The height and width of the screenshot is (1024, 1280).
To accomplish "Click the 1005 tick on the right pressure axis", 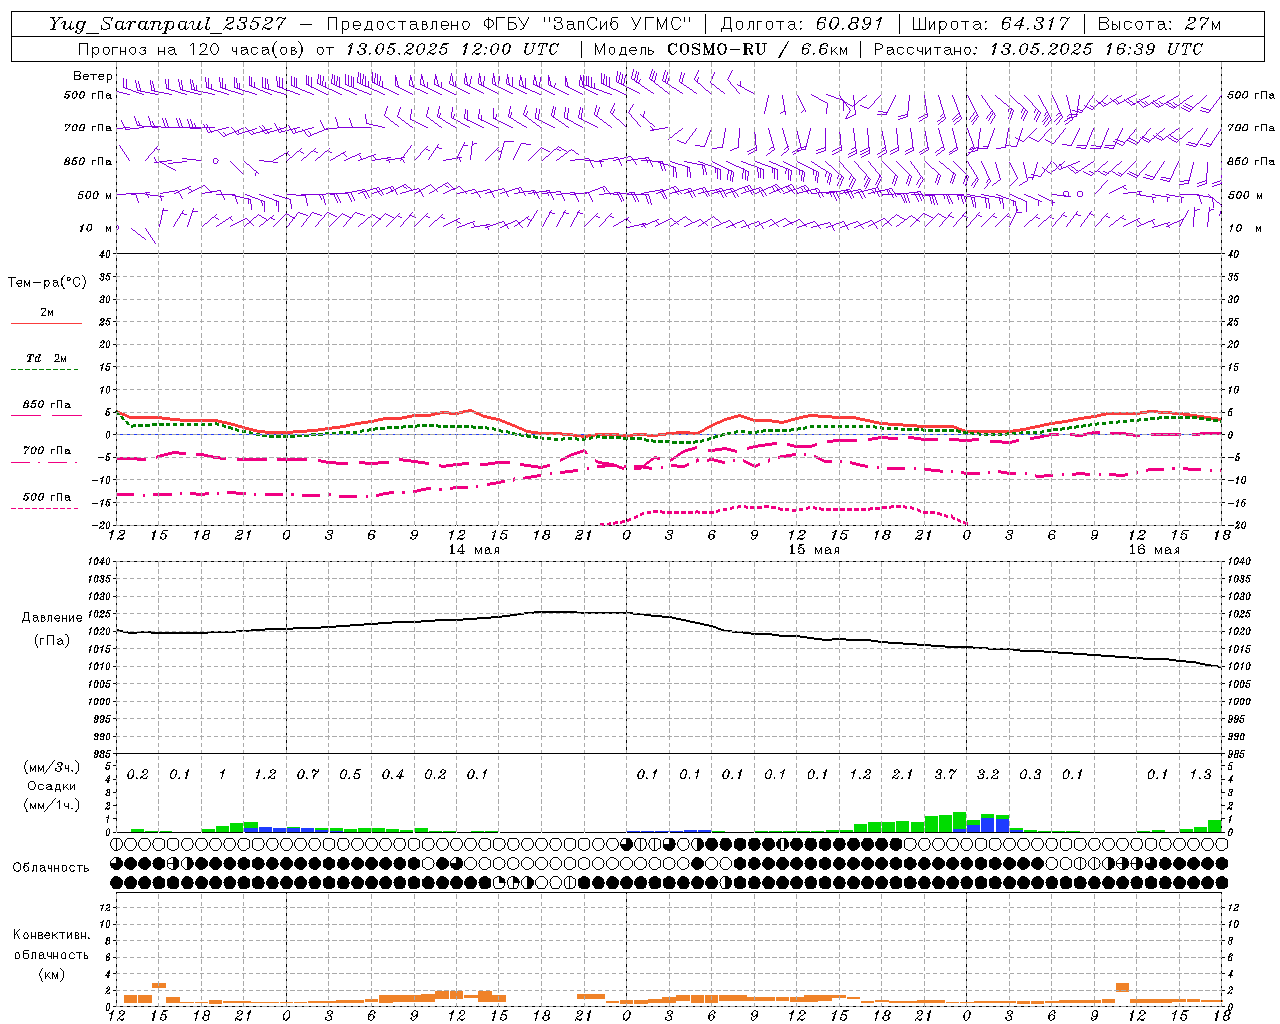I will click(x=1239, y=684).
